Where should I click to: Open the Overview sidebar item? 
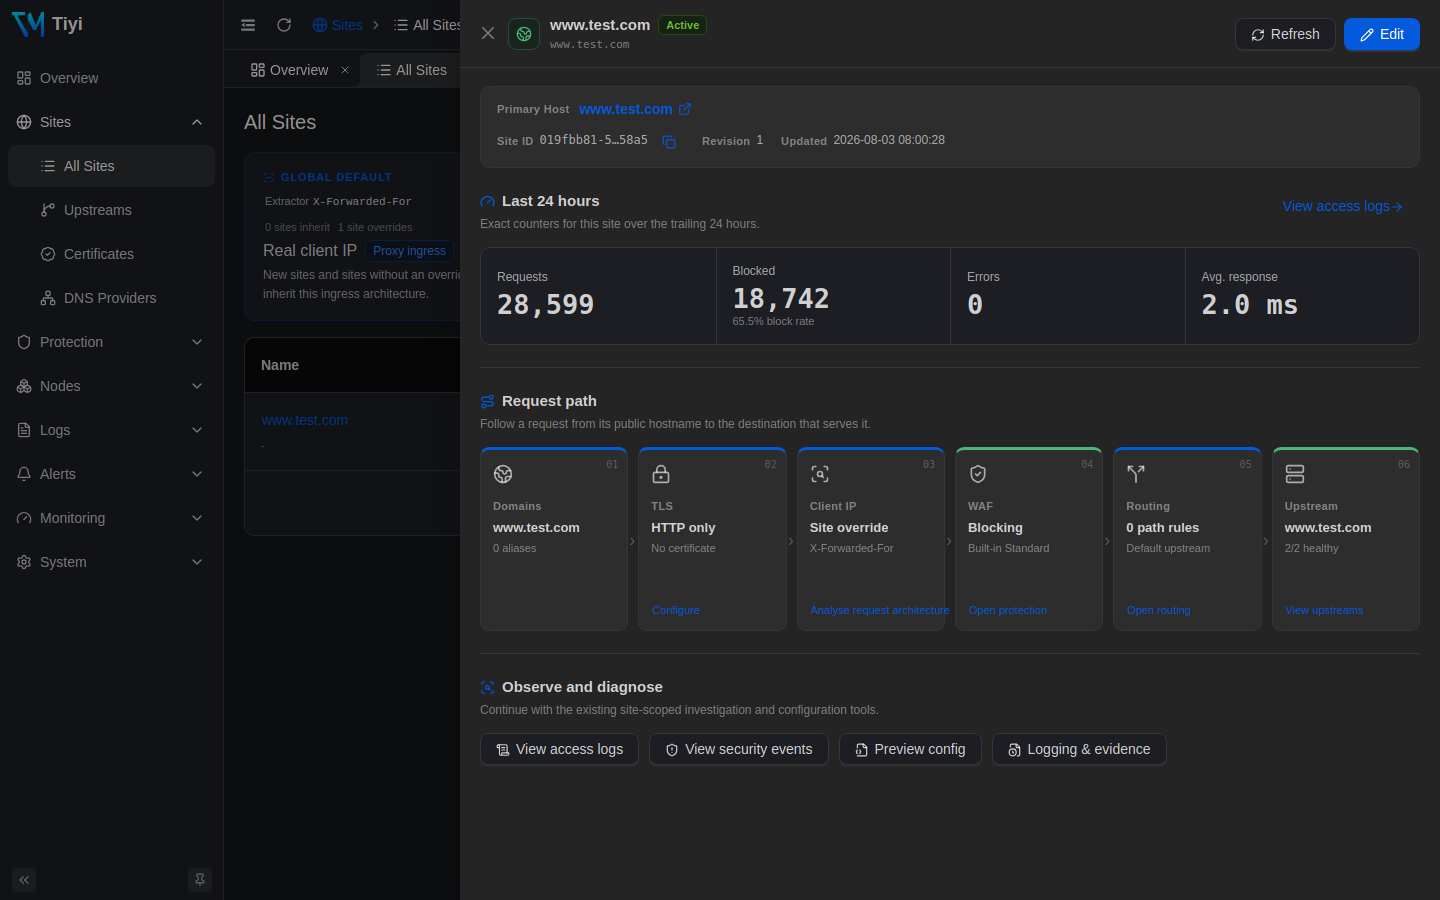111,78
